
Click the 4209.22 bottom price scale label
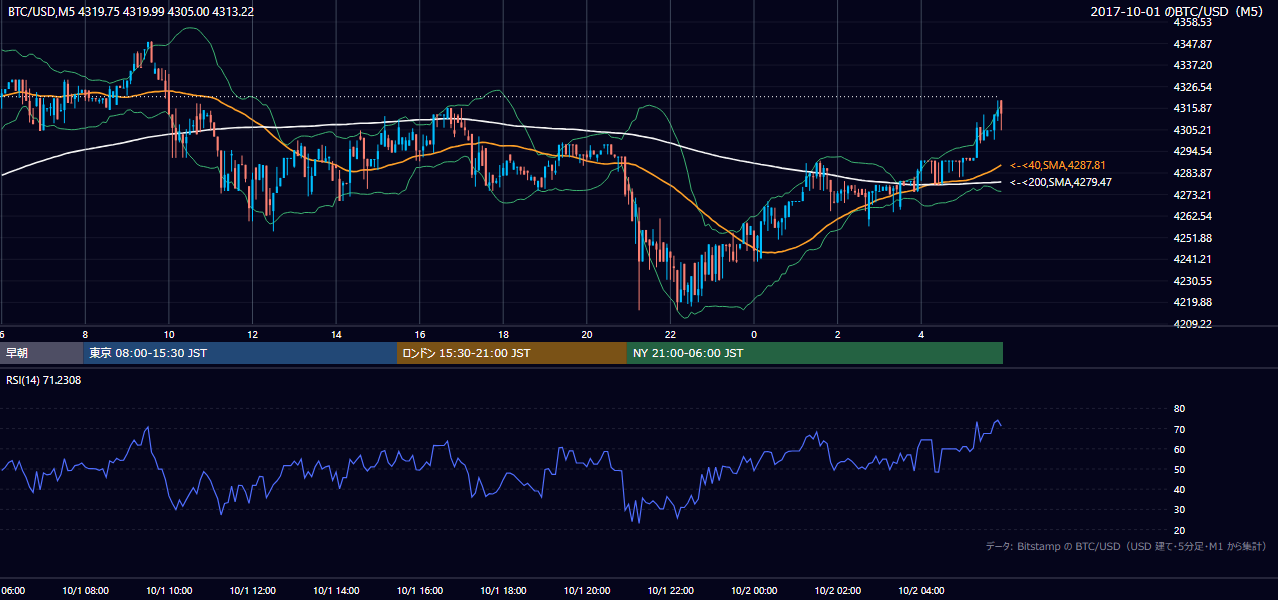pos(1192,324)
